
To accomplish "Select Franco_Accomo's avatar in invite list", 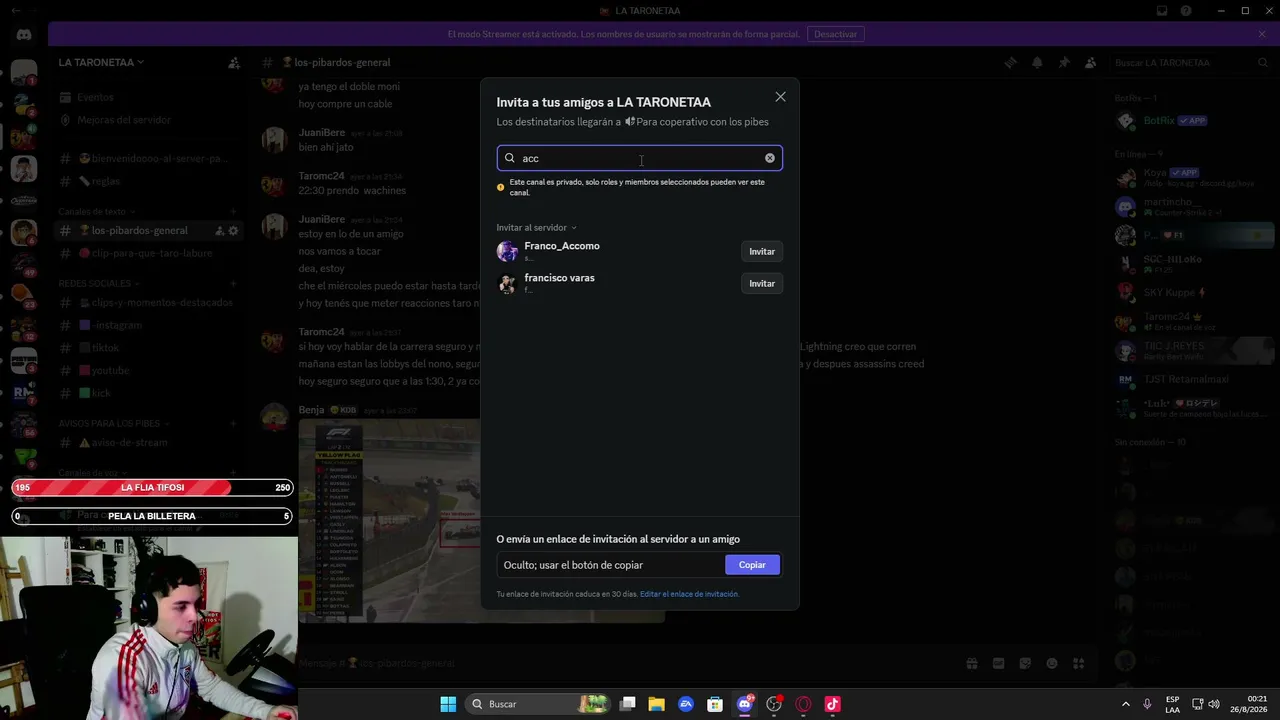I will [508, 251].
